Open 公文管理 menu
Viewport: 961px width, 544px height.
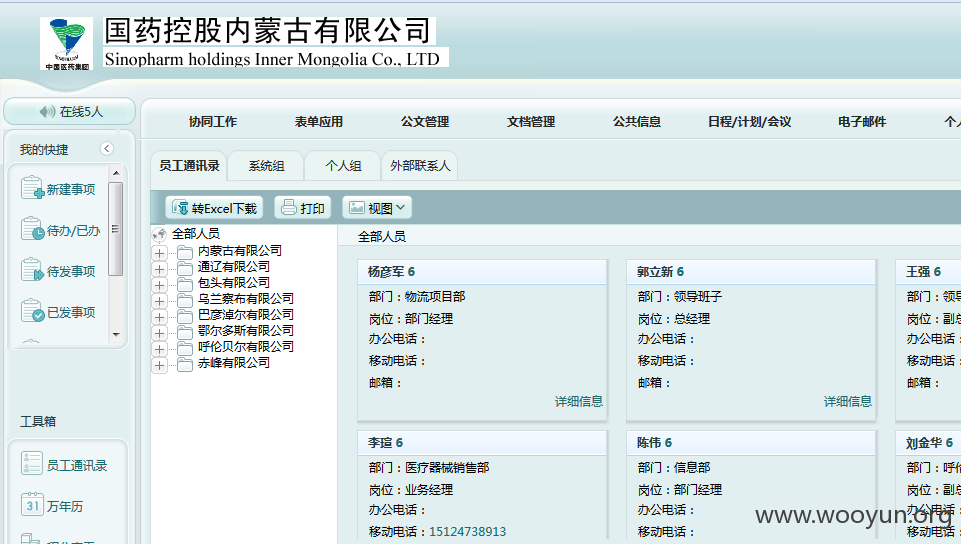pyautogui.click(x=425, y=121)
